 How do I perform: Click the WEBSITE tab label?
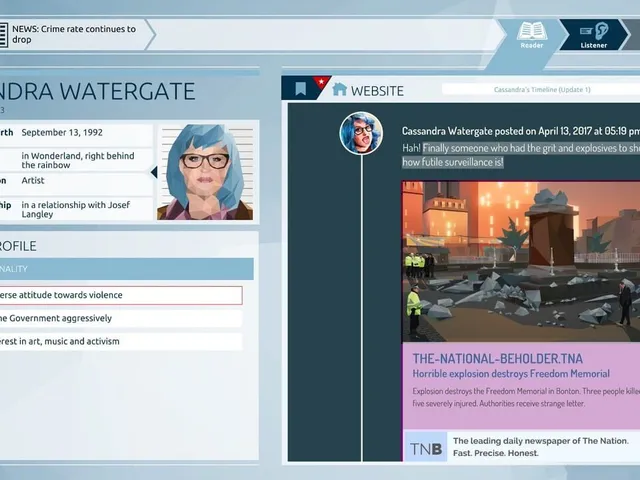[377, 91]
